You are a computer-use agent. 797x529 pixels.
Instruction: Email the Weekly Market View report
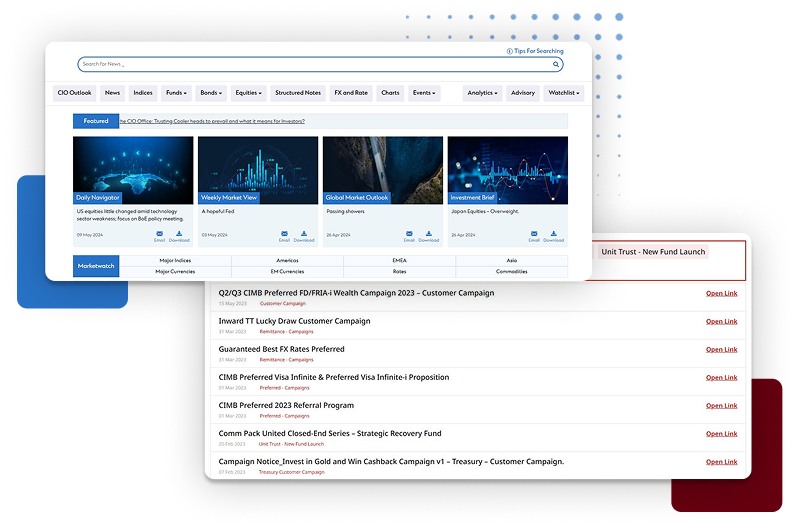[284, 236]
